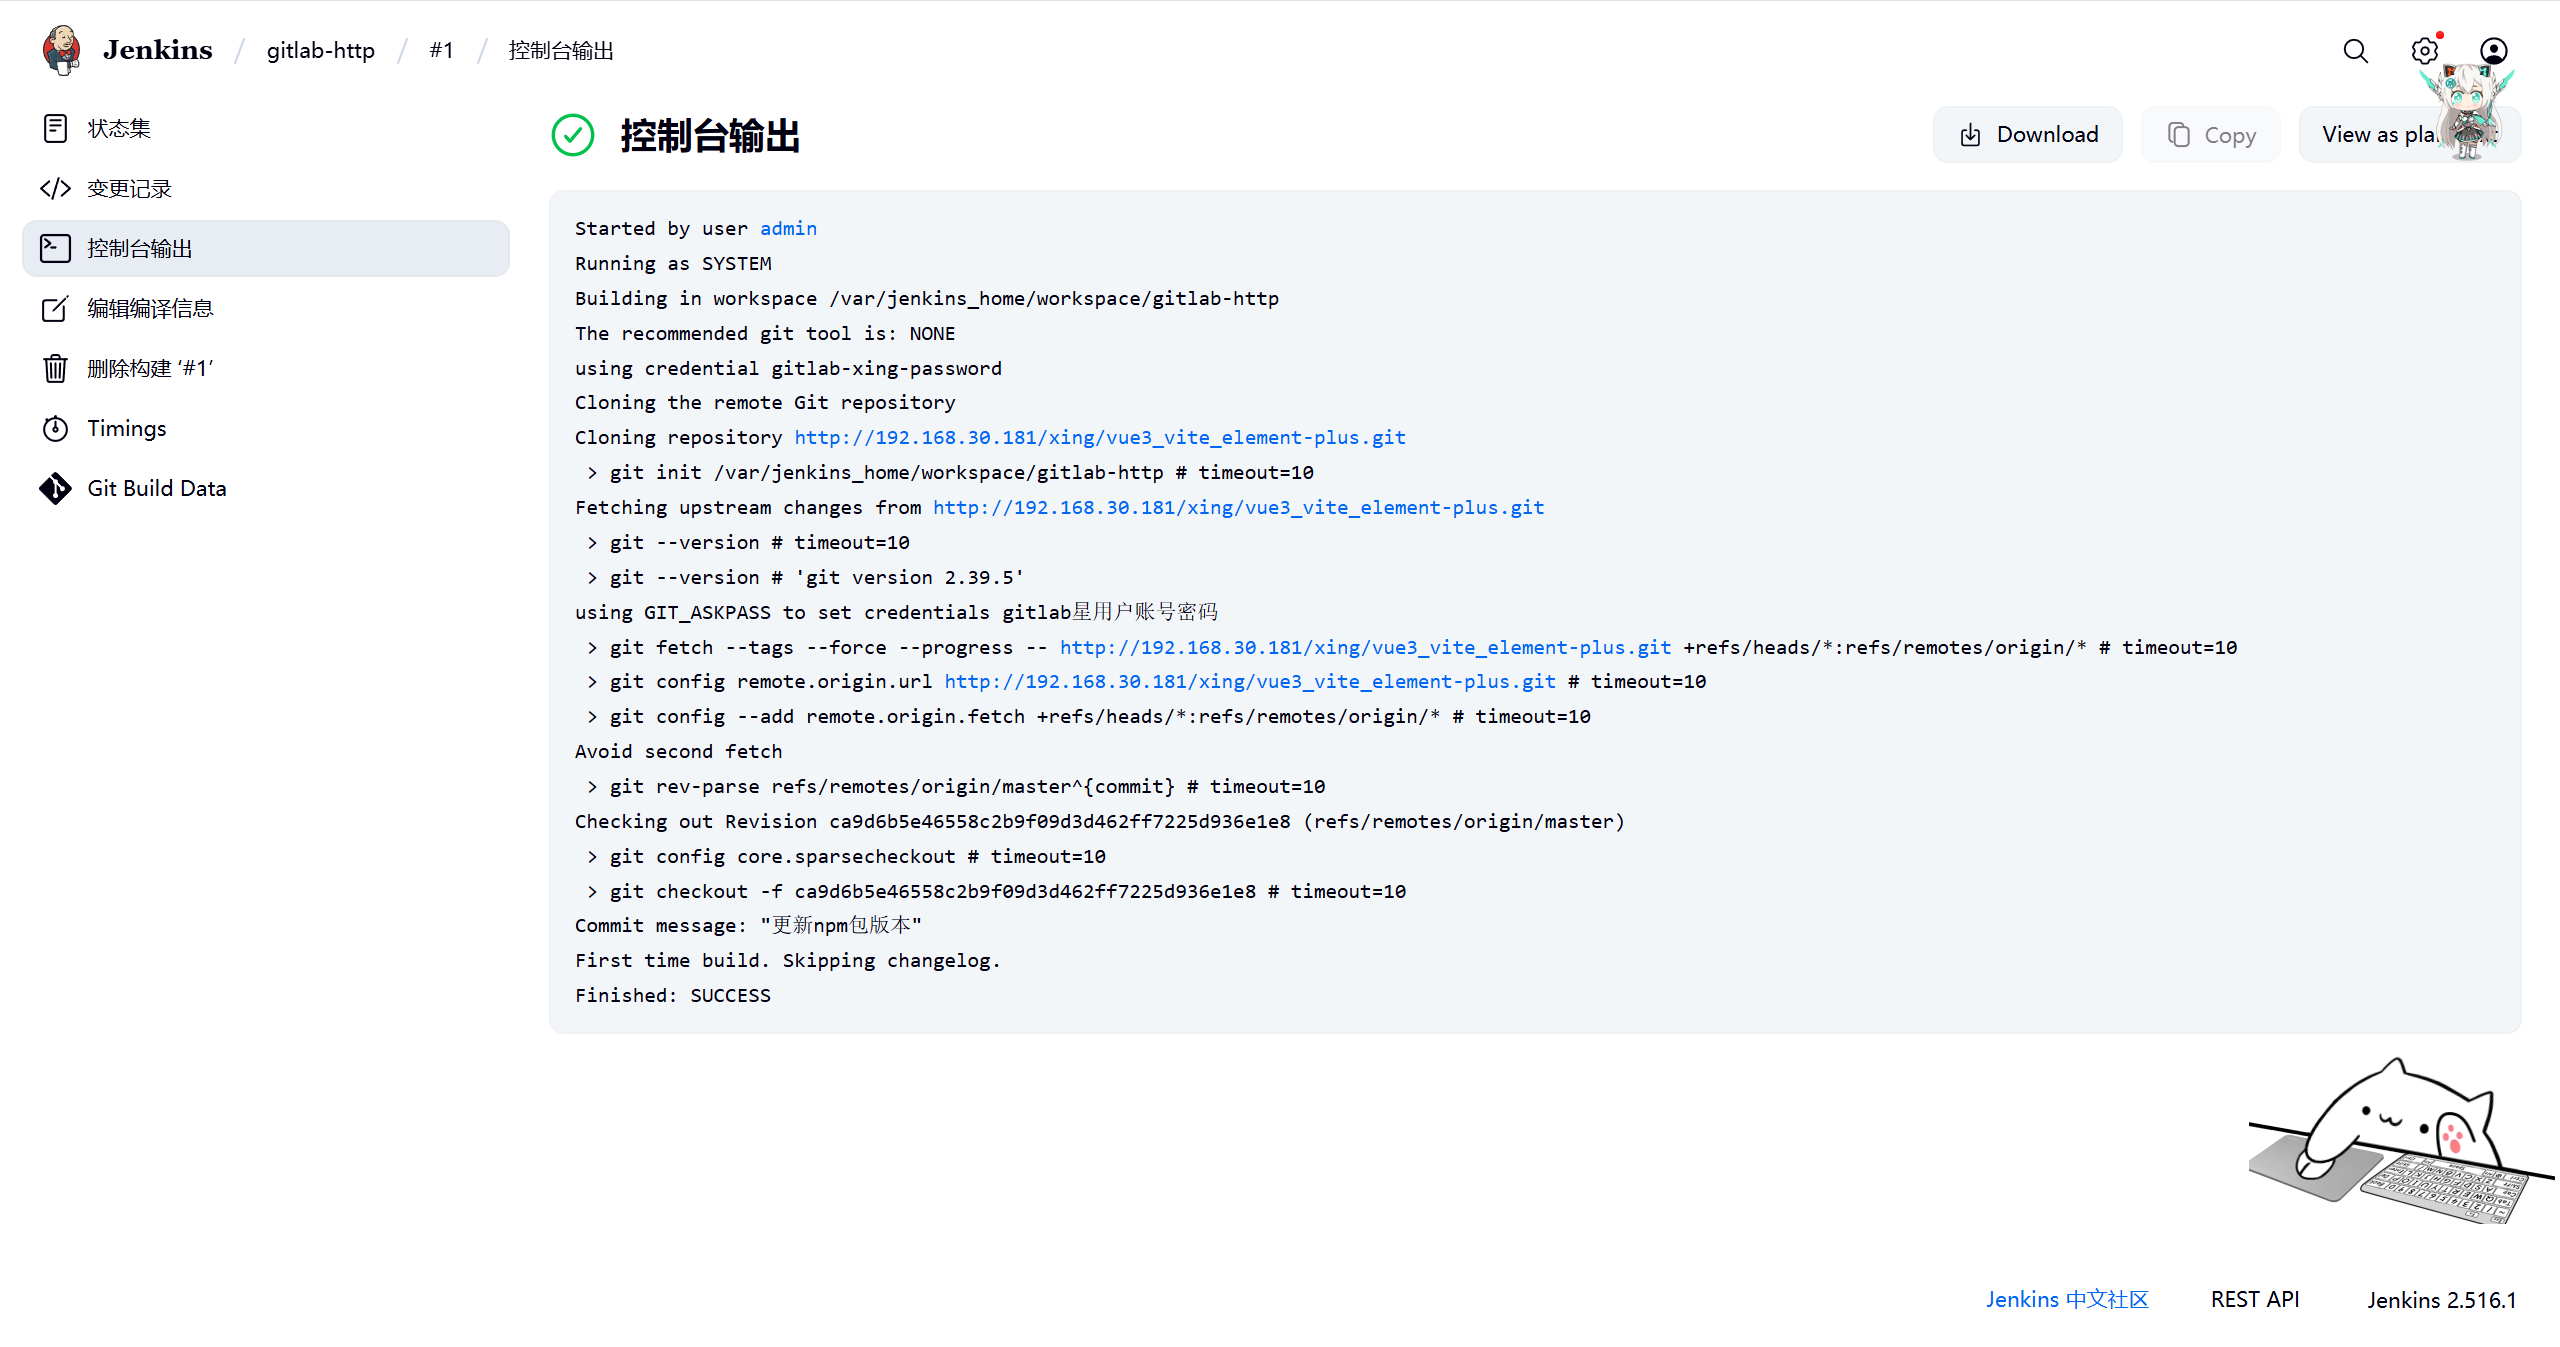Image resolution: width=2560 pixels, height=1347 pixels.
Task: Select the 控制台输出 sidebar item
Action: click(266, 248)
